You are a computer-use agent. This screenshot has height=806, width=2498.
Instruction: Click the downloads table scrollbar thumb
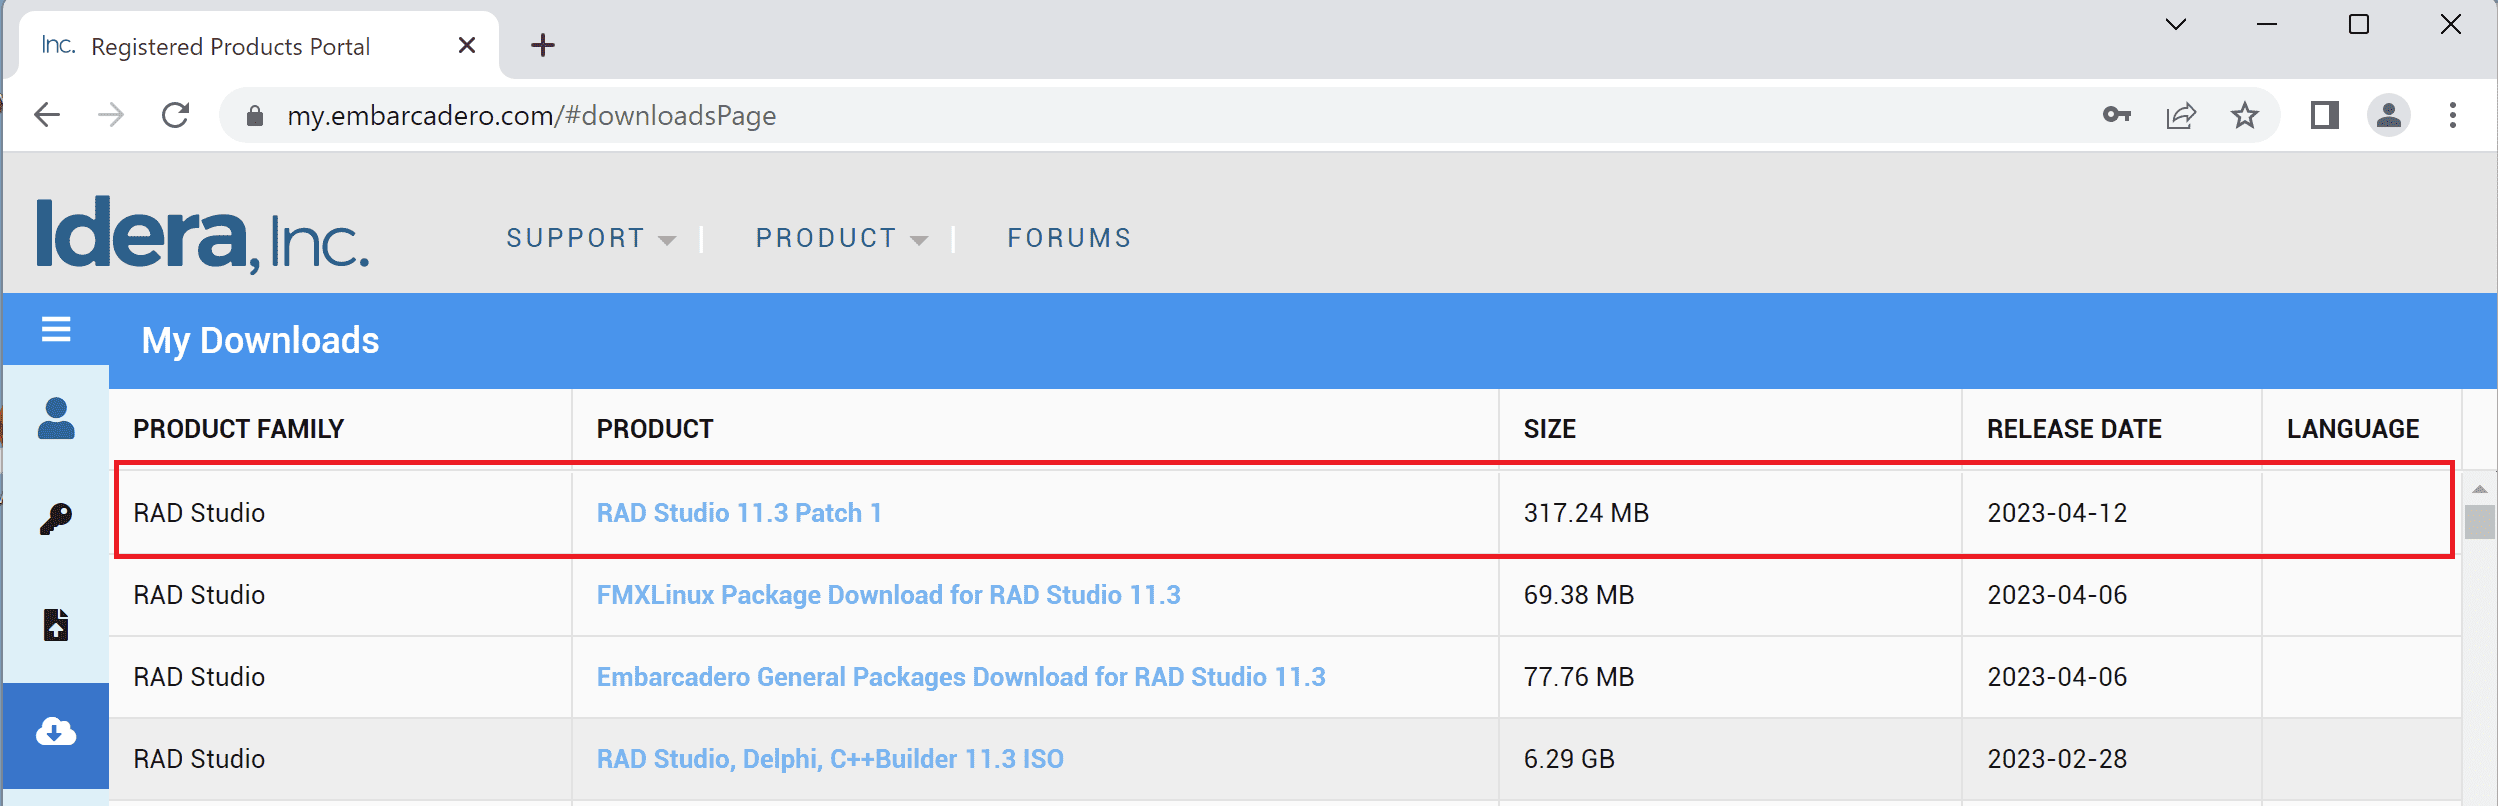tap(2479, 522)
